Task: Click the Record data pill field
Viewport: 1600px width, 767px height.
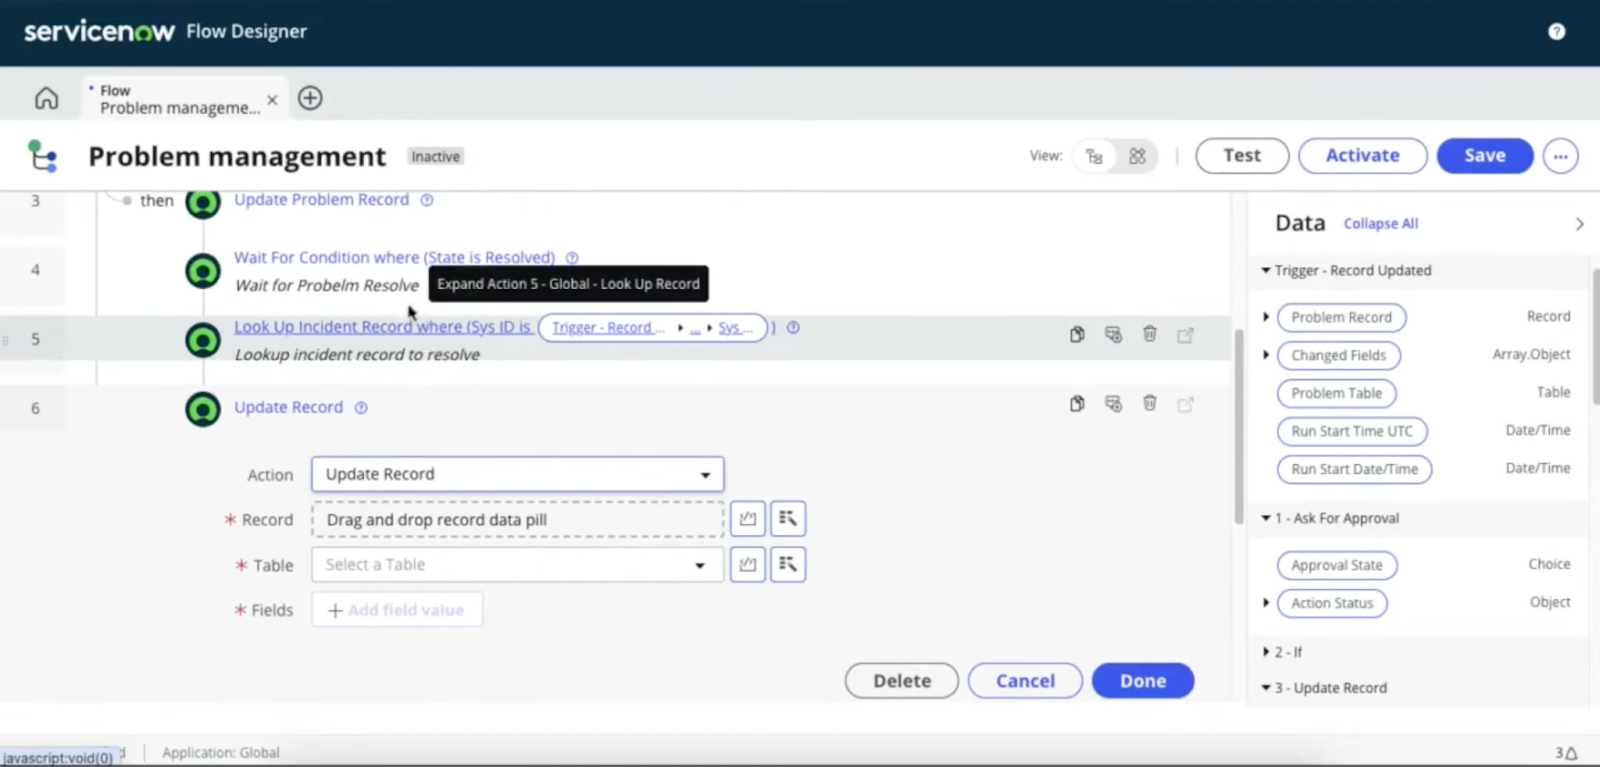Action: pyautogui.click(x=517, y=520)
